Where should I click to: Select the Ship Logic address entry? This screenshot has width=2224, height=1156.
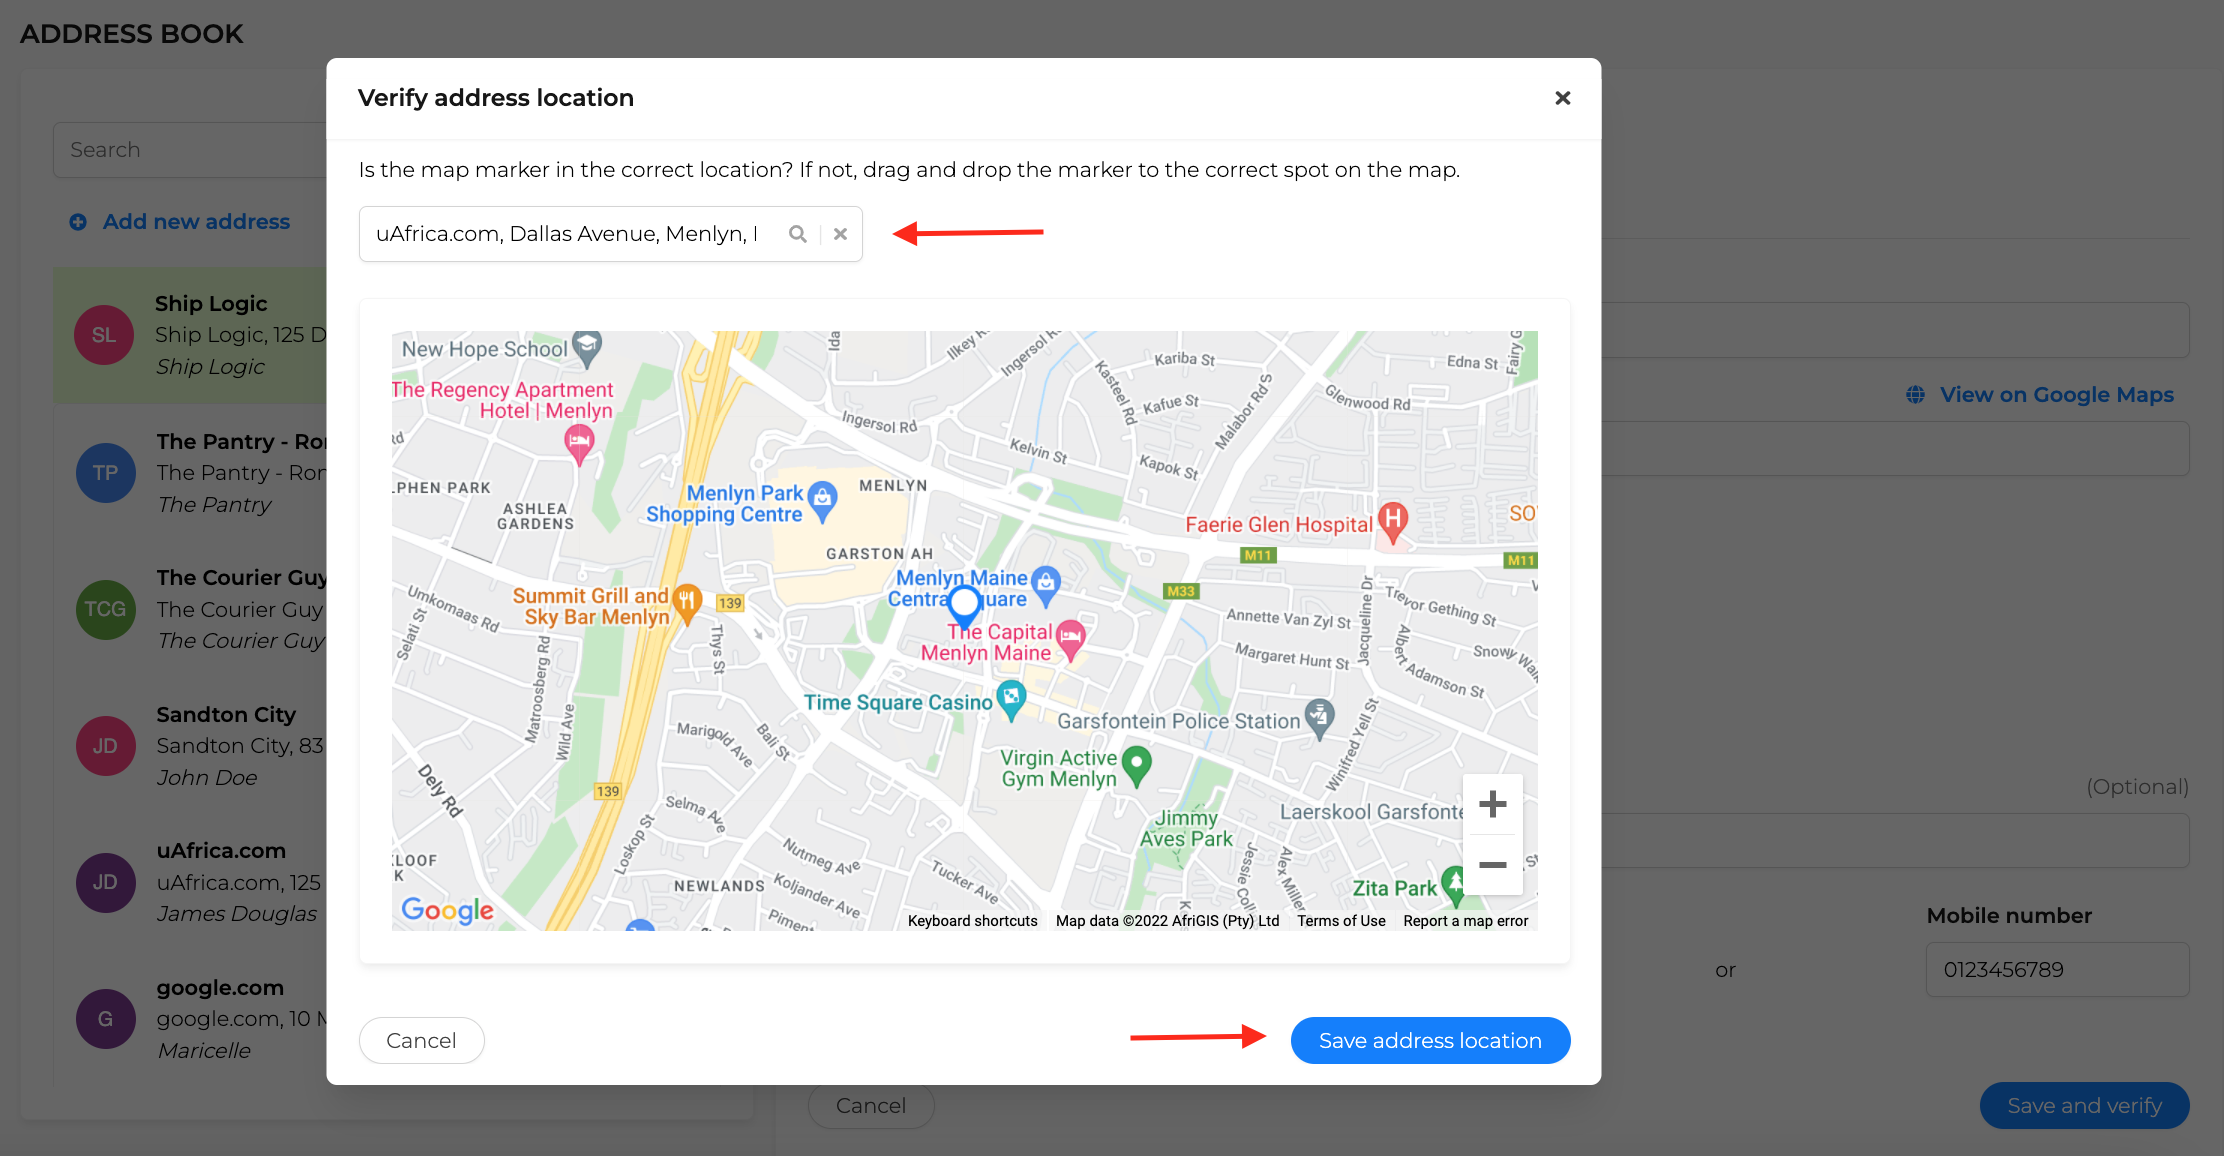pyautogui.click(x=190, y=335)
